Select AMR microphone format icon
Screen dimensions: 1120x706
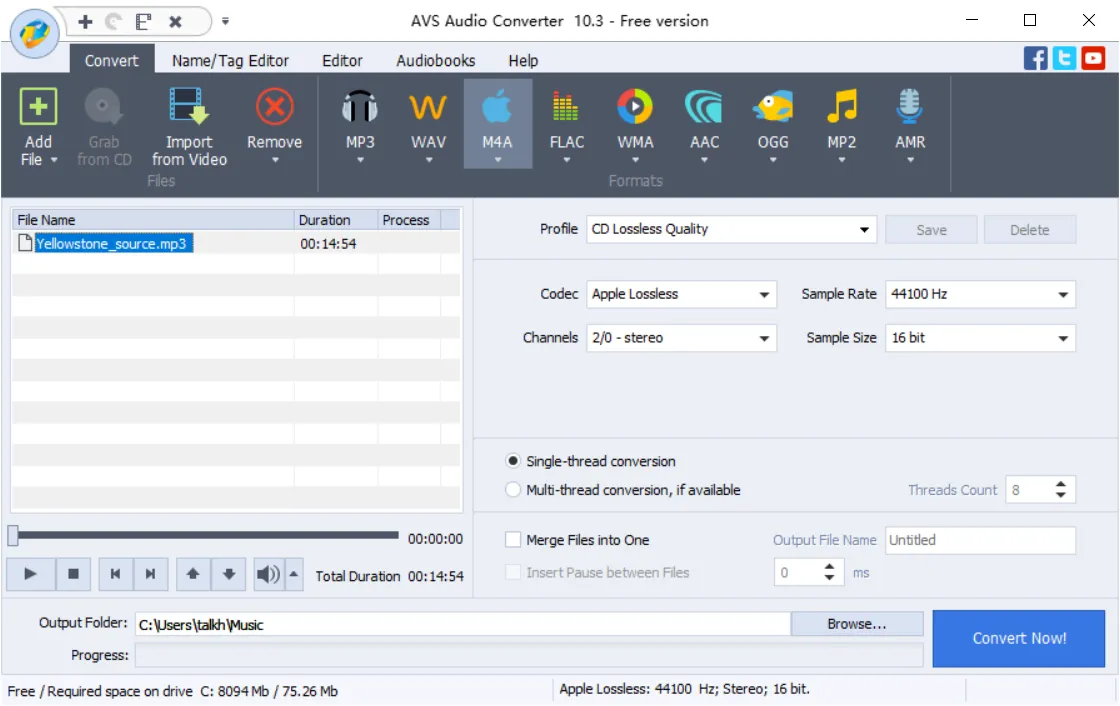tap(909, 107)
